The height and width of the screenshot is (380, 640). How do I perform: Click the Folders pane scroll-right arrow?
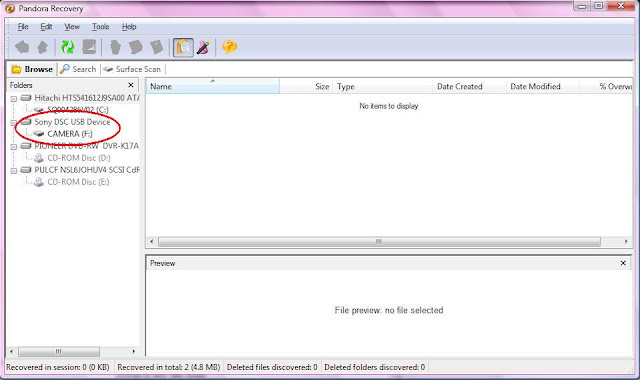tap(133, 351)
